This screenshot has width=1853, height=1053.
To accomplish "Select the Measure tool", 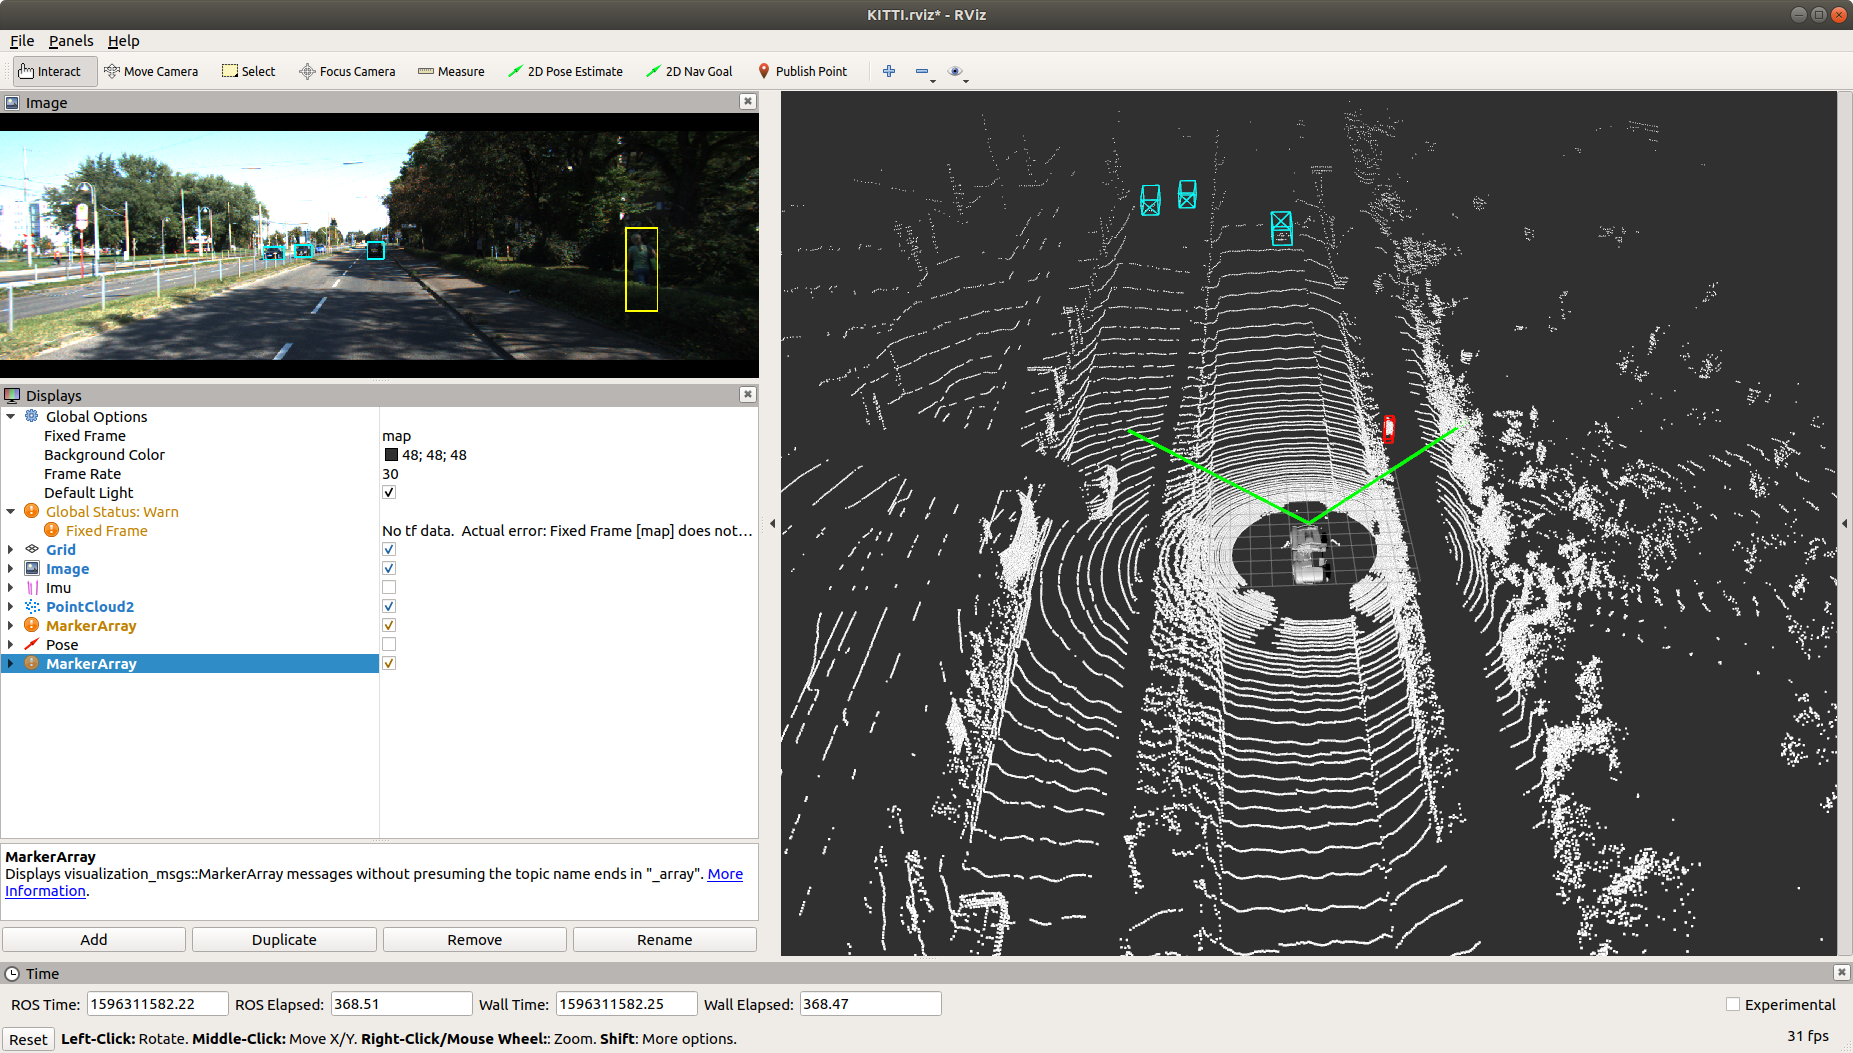I will [x=451, y=71].
